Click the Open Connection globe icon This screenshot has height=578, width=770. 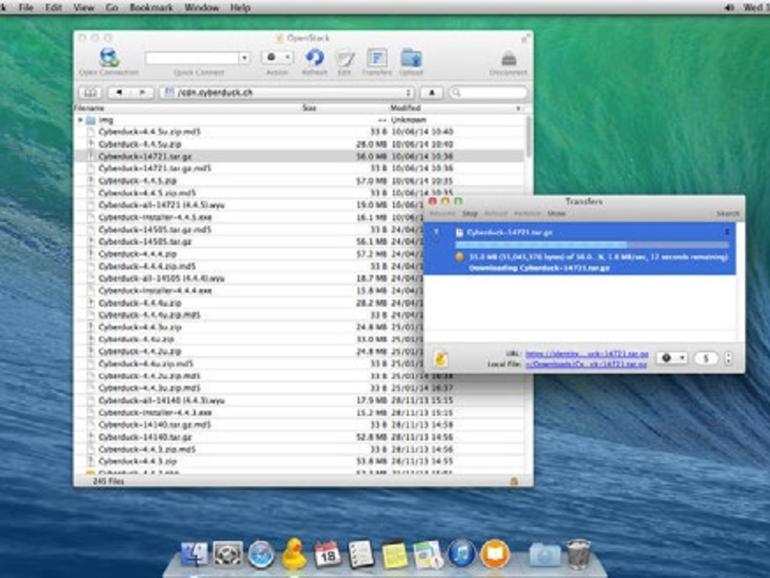109,57
